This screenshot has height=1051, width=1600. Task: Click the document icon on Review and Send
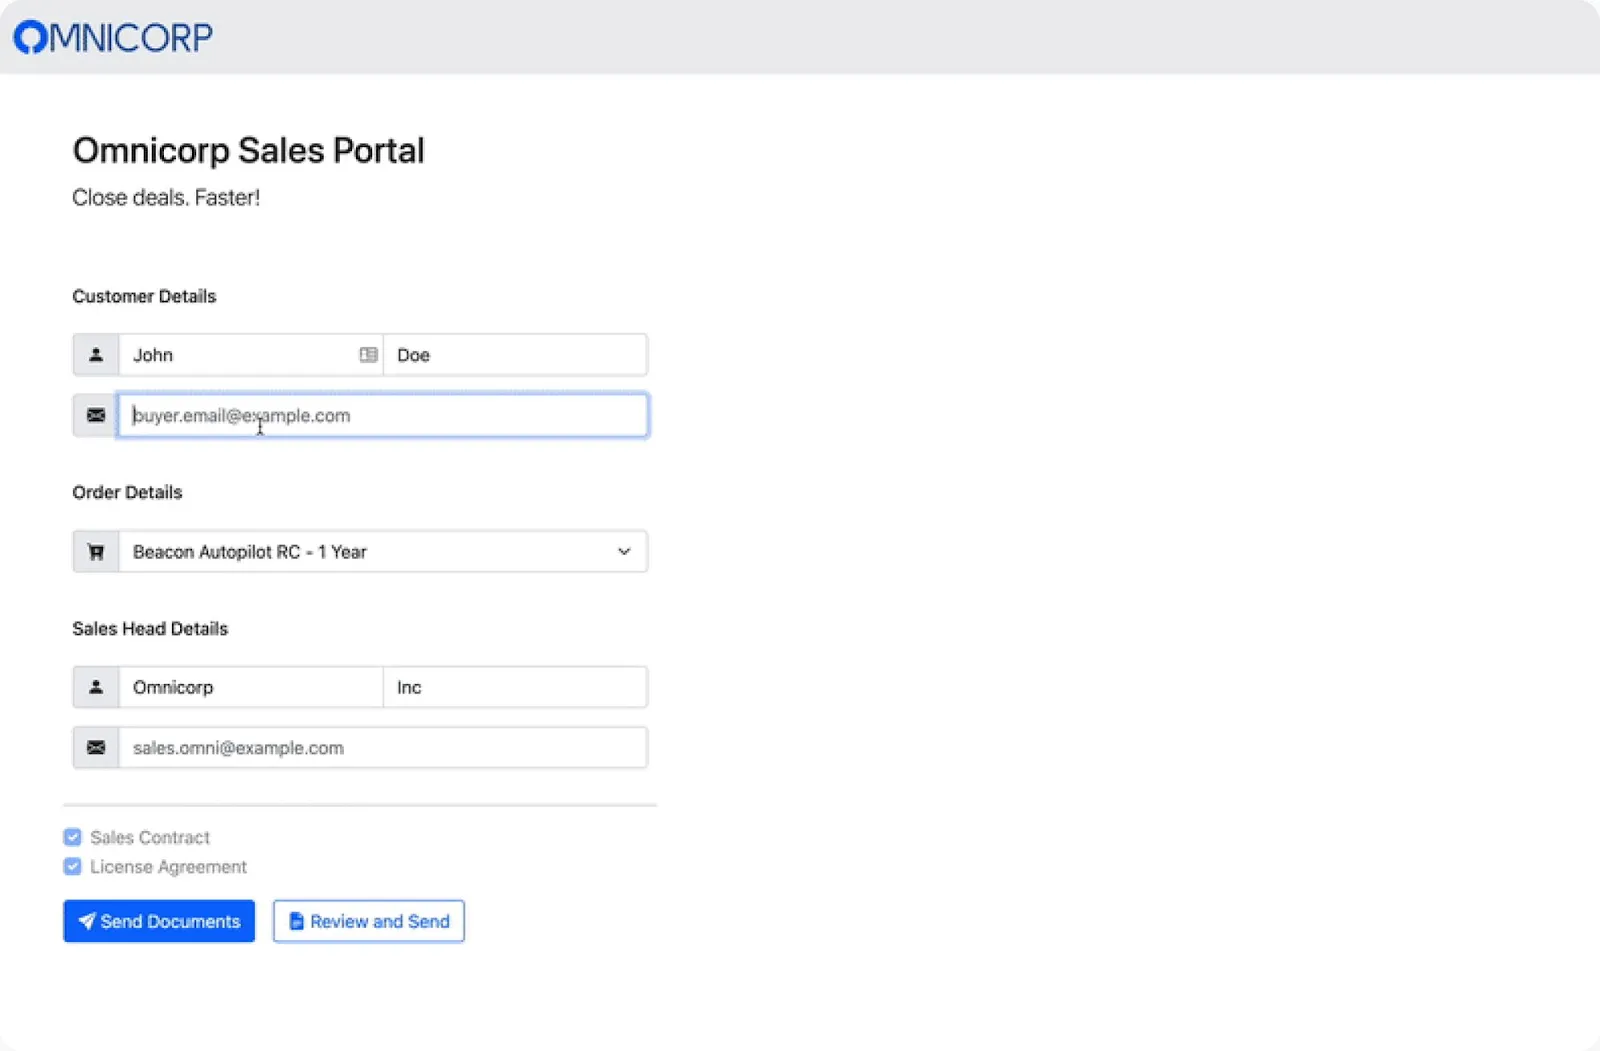click(295, 921)
